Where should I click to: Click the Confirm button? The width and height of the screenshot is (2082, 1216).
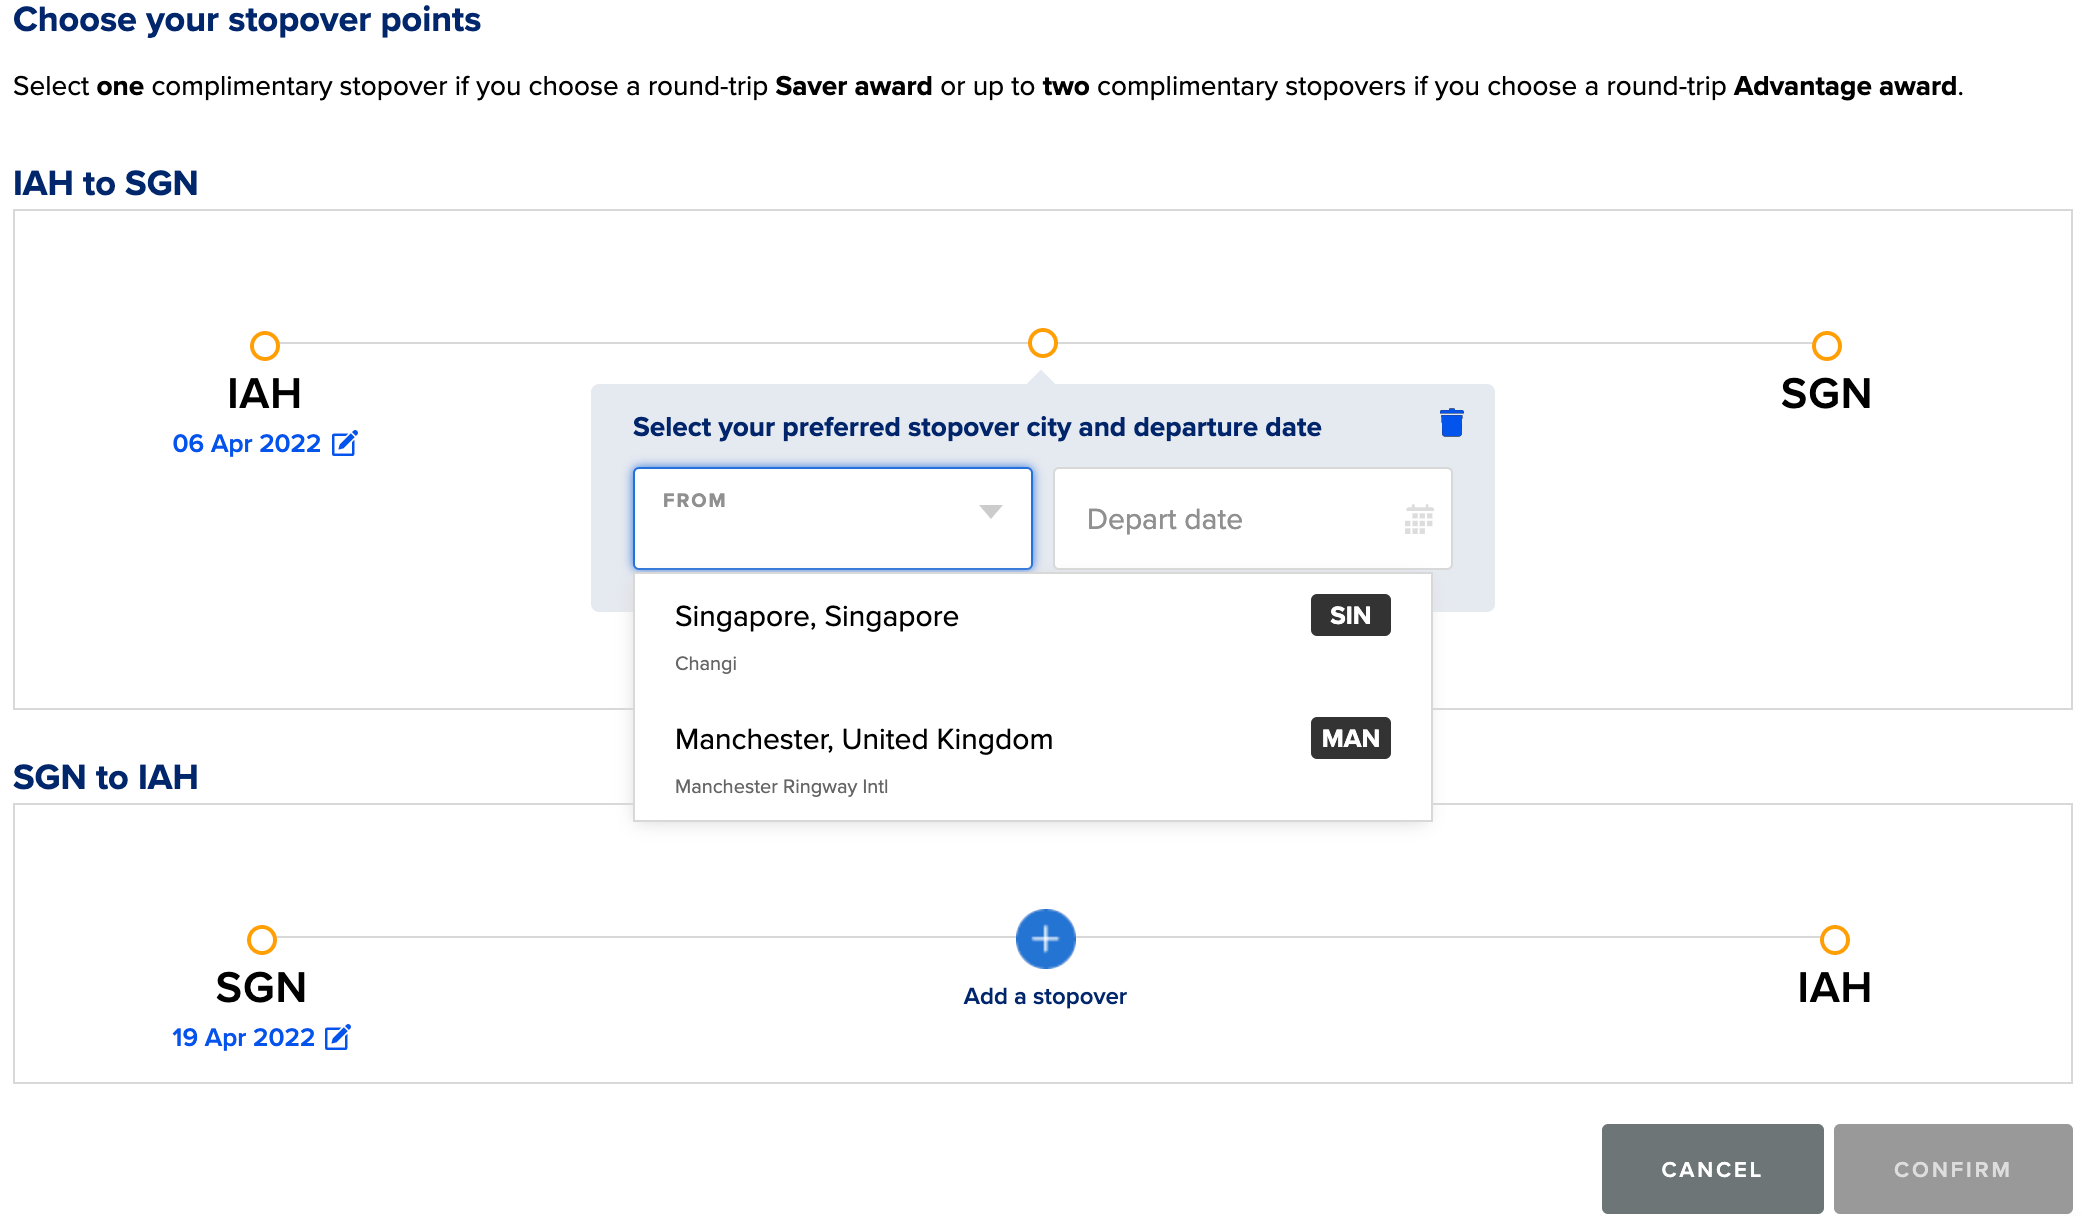tap(1952, 1168)
